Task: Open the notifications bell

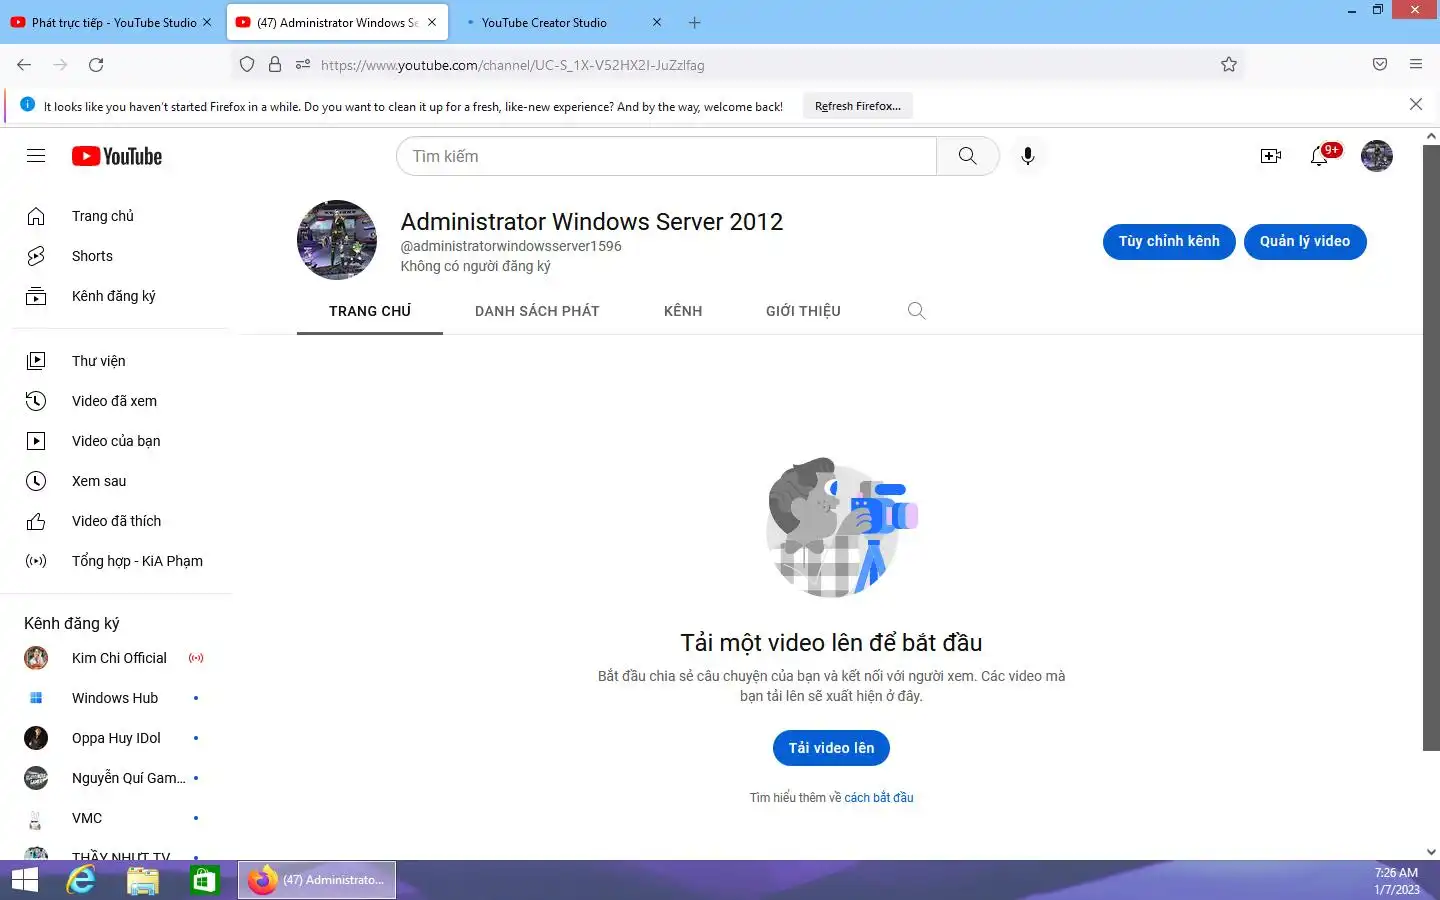Action: (1320, 156)
